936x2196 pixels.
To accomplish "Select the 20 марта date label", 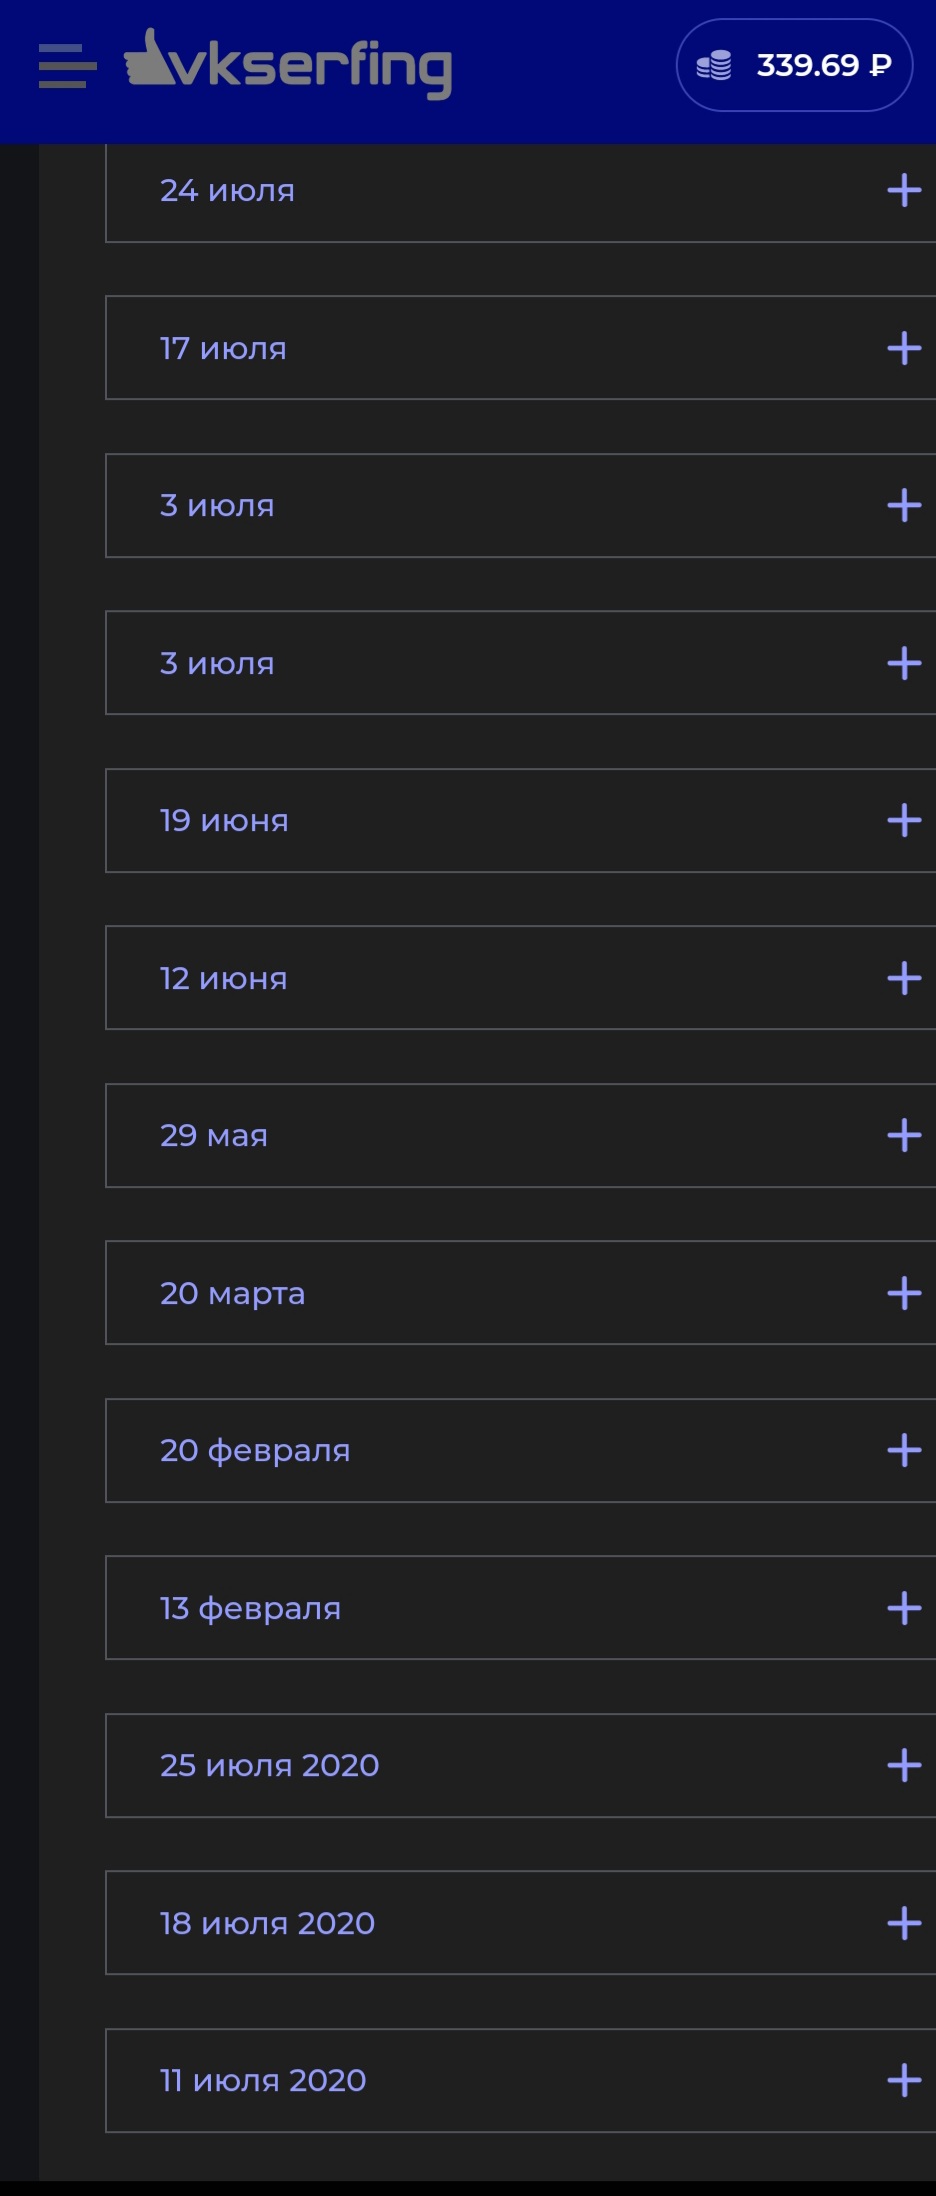I will click(232, 1293).
